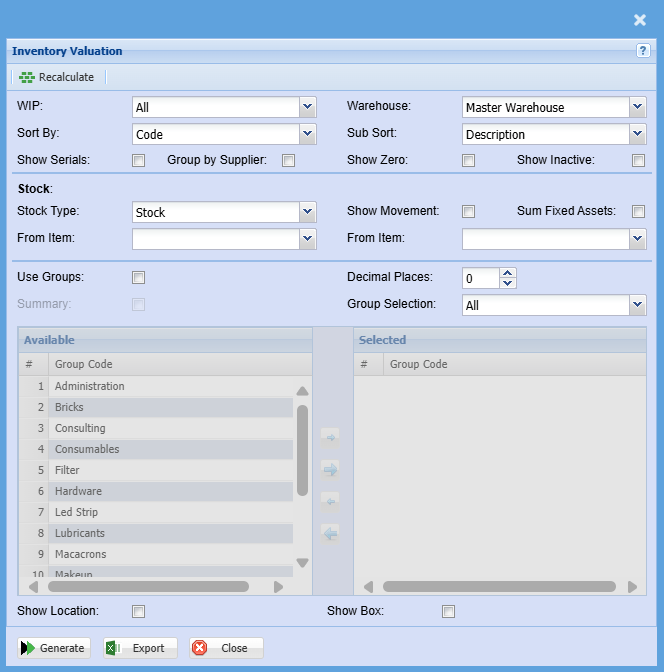Image resolution: width=664 pixels, height=672 pixels.
Task: Click the small left arrow to remove selected group
Action: point(330,500)
